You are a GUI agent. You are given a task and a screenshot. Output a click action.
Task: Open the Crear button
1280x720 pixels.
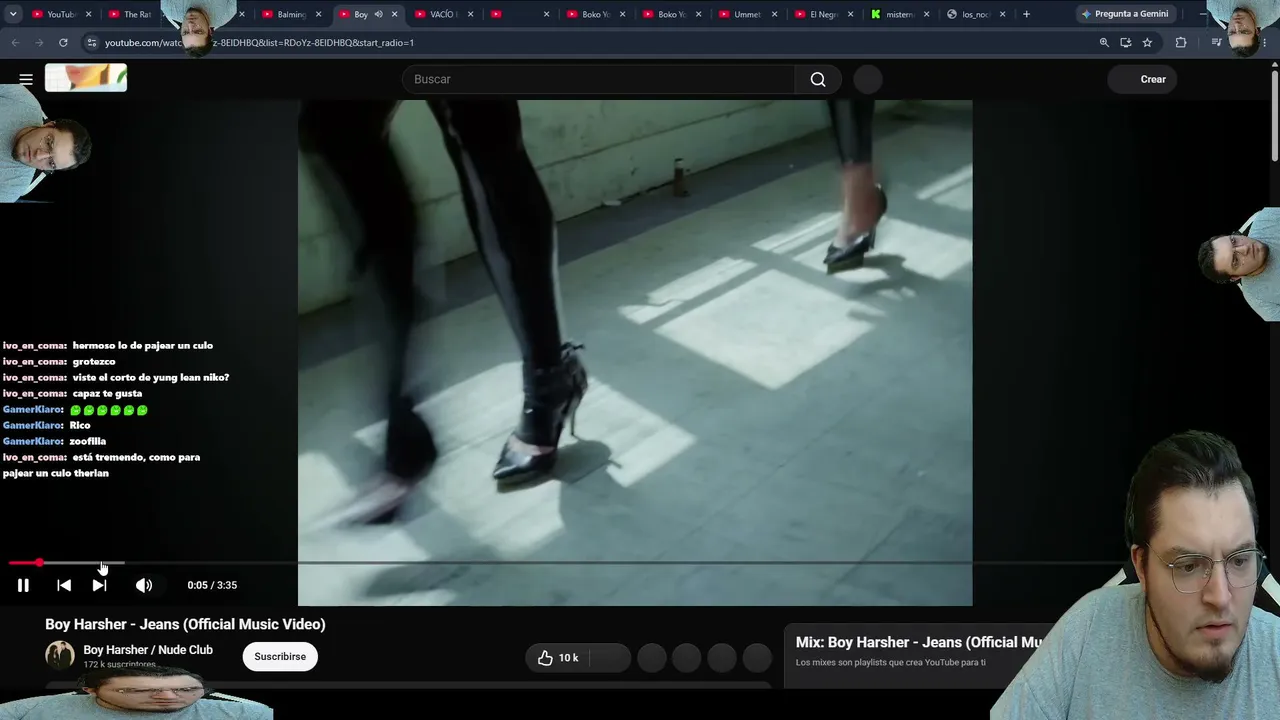click(1144, 79)
